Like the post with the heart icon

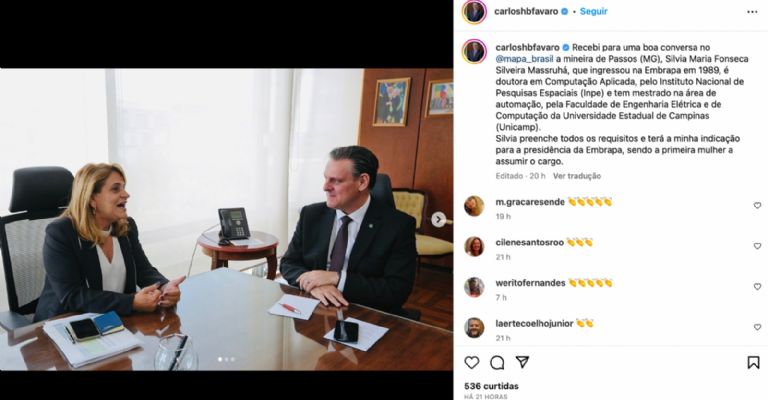(x=472, y=363)
